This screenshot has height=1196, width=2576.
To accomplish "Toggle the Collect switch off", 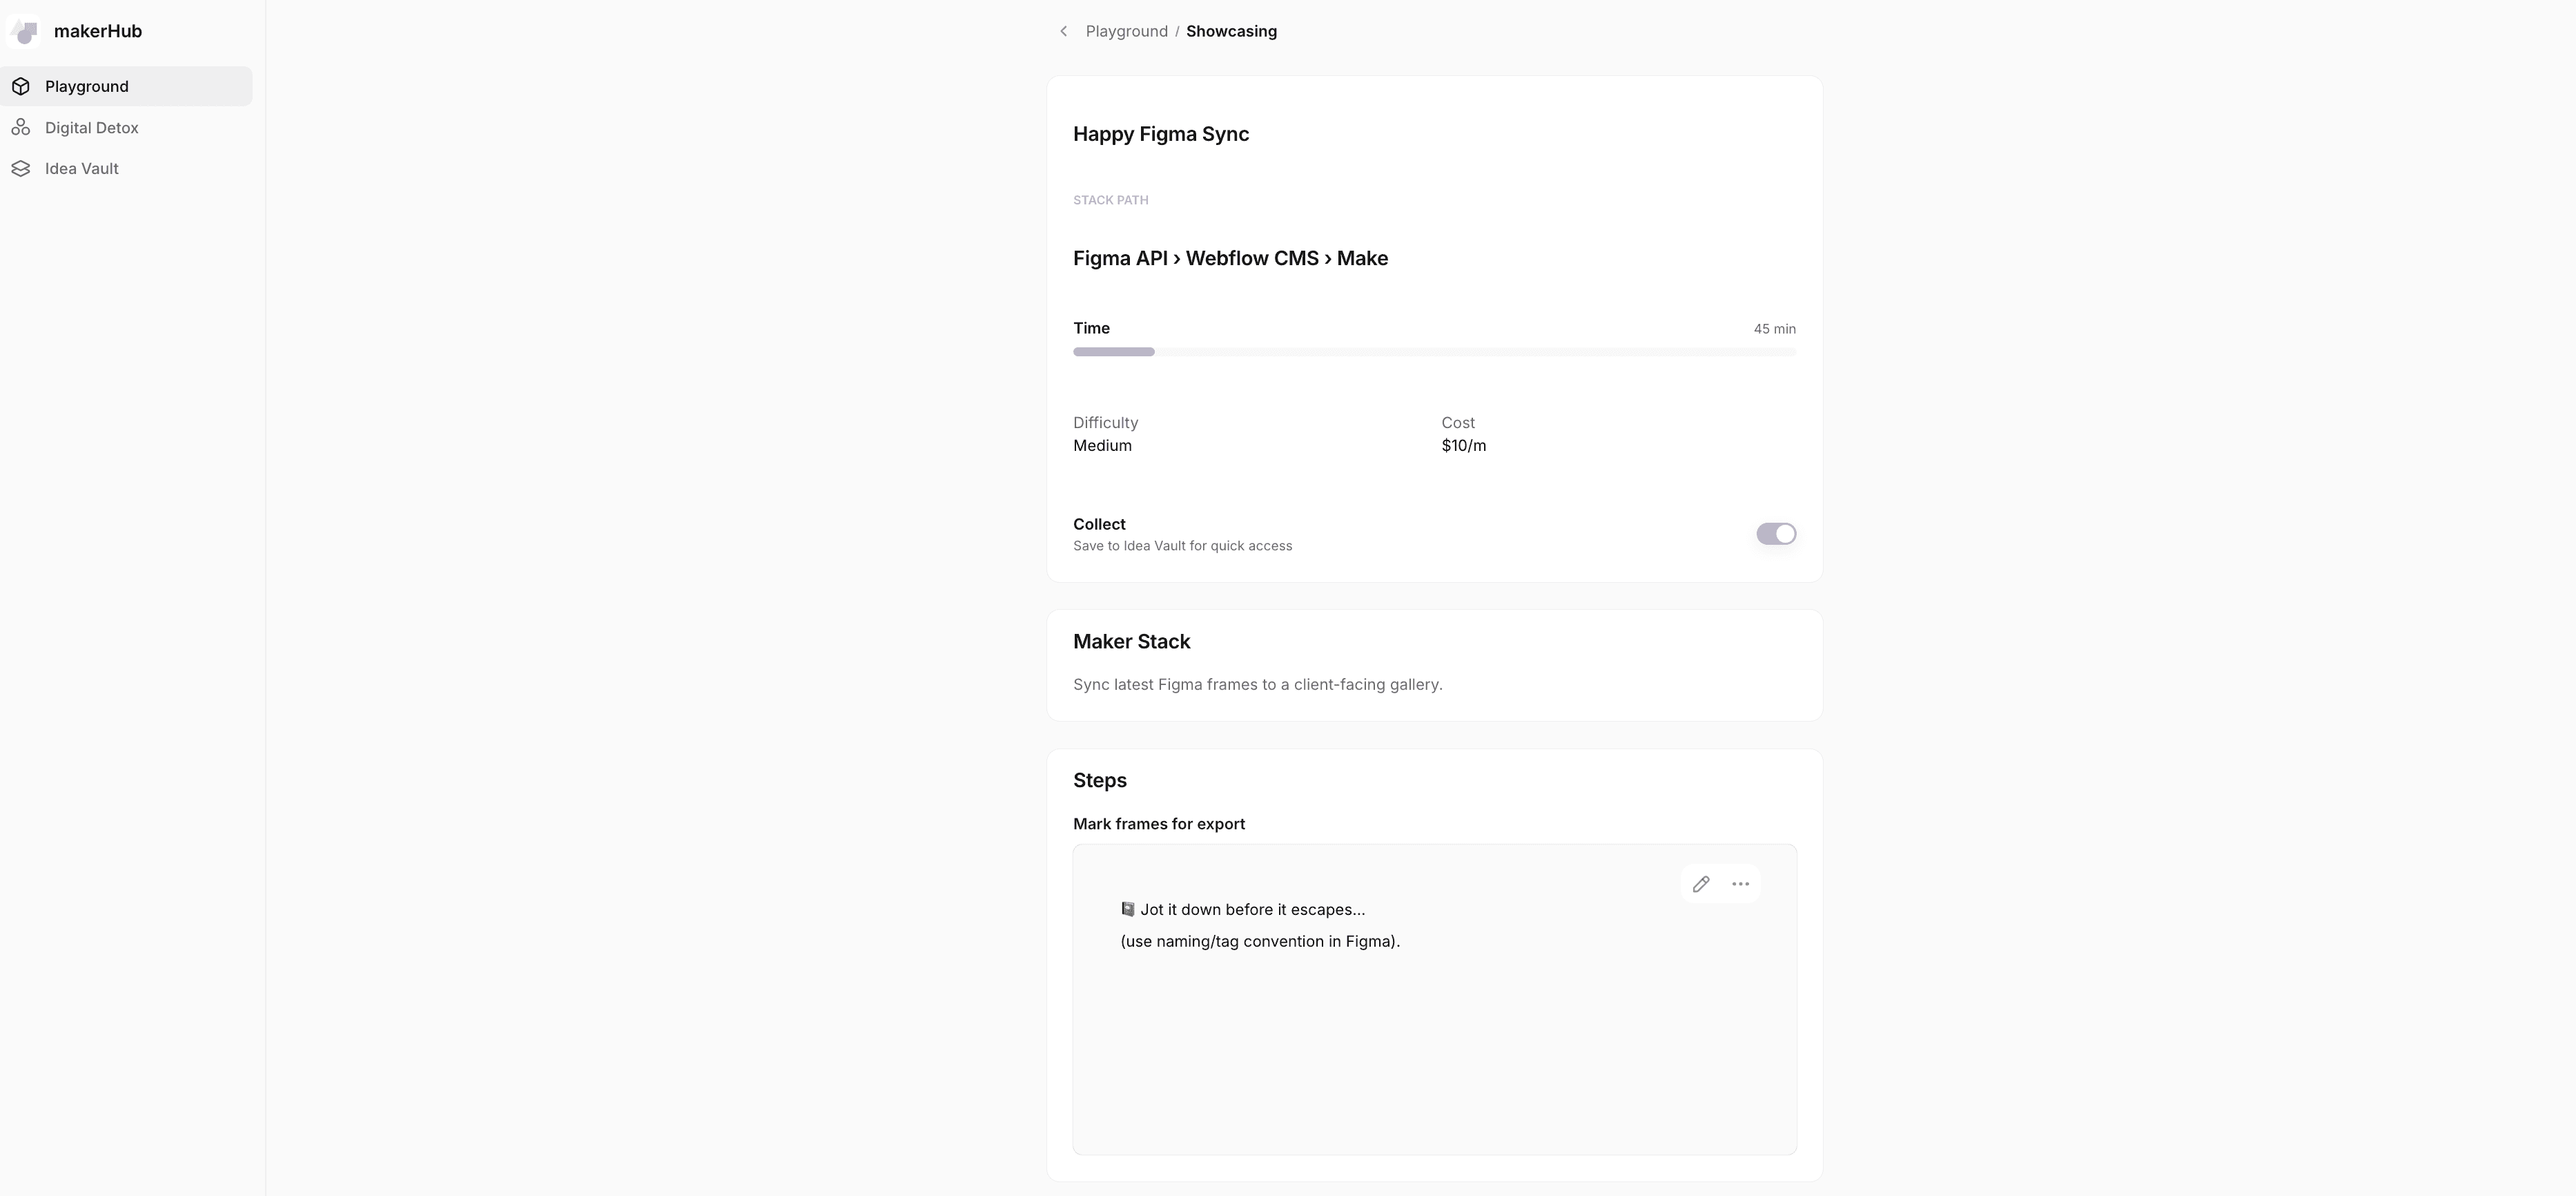I will tap(1775, 534).
